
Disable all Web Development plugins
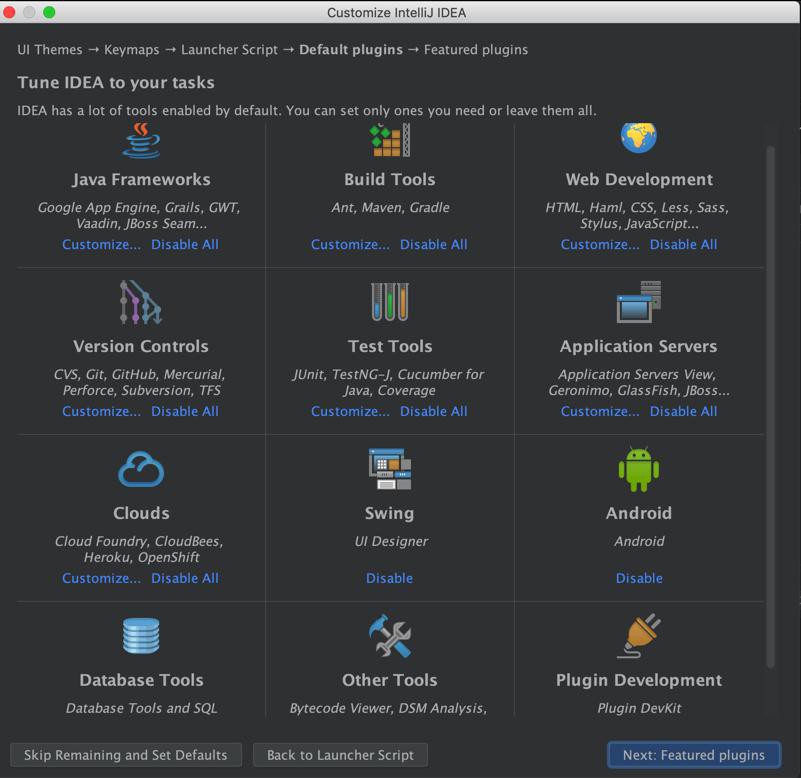coord(684,245)
